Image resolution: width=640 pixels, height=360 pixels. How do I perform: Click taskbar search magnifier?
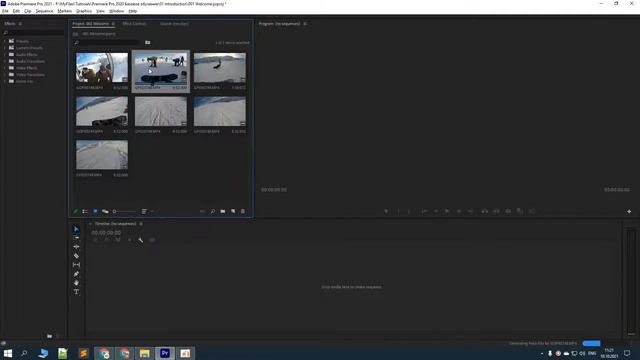point(24,353)
